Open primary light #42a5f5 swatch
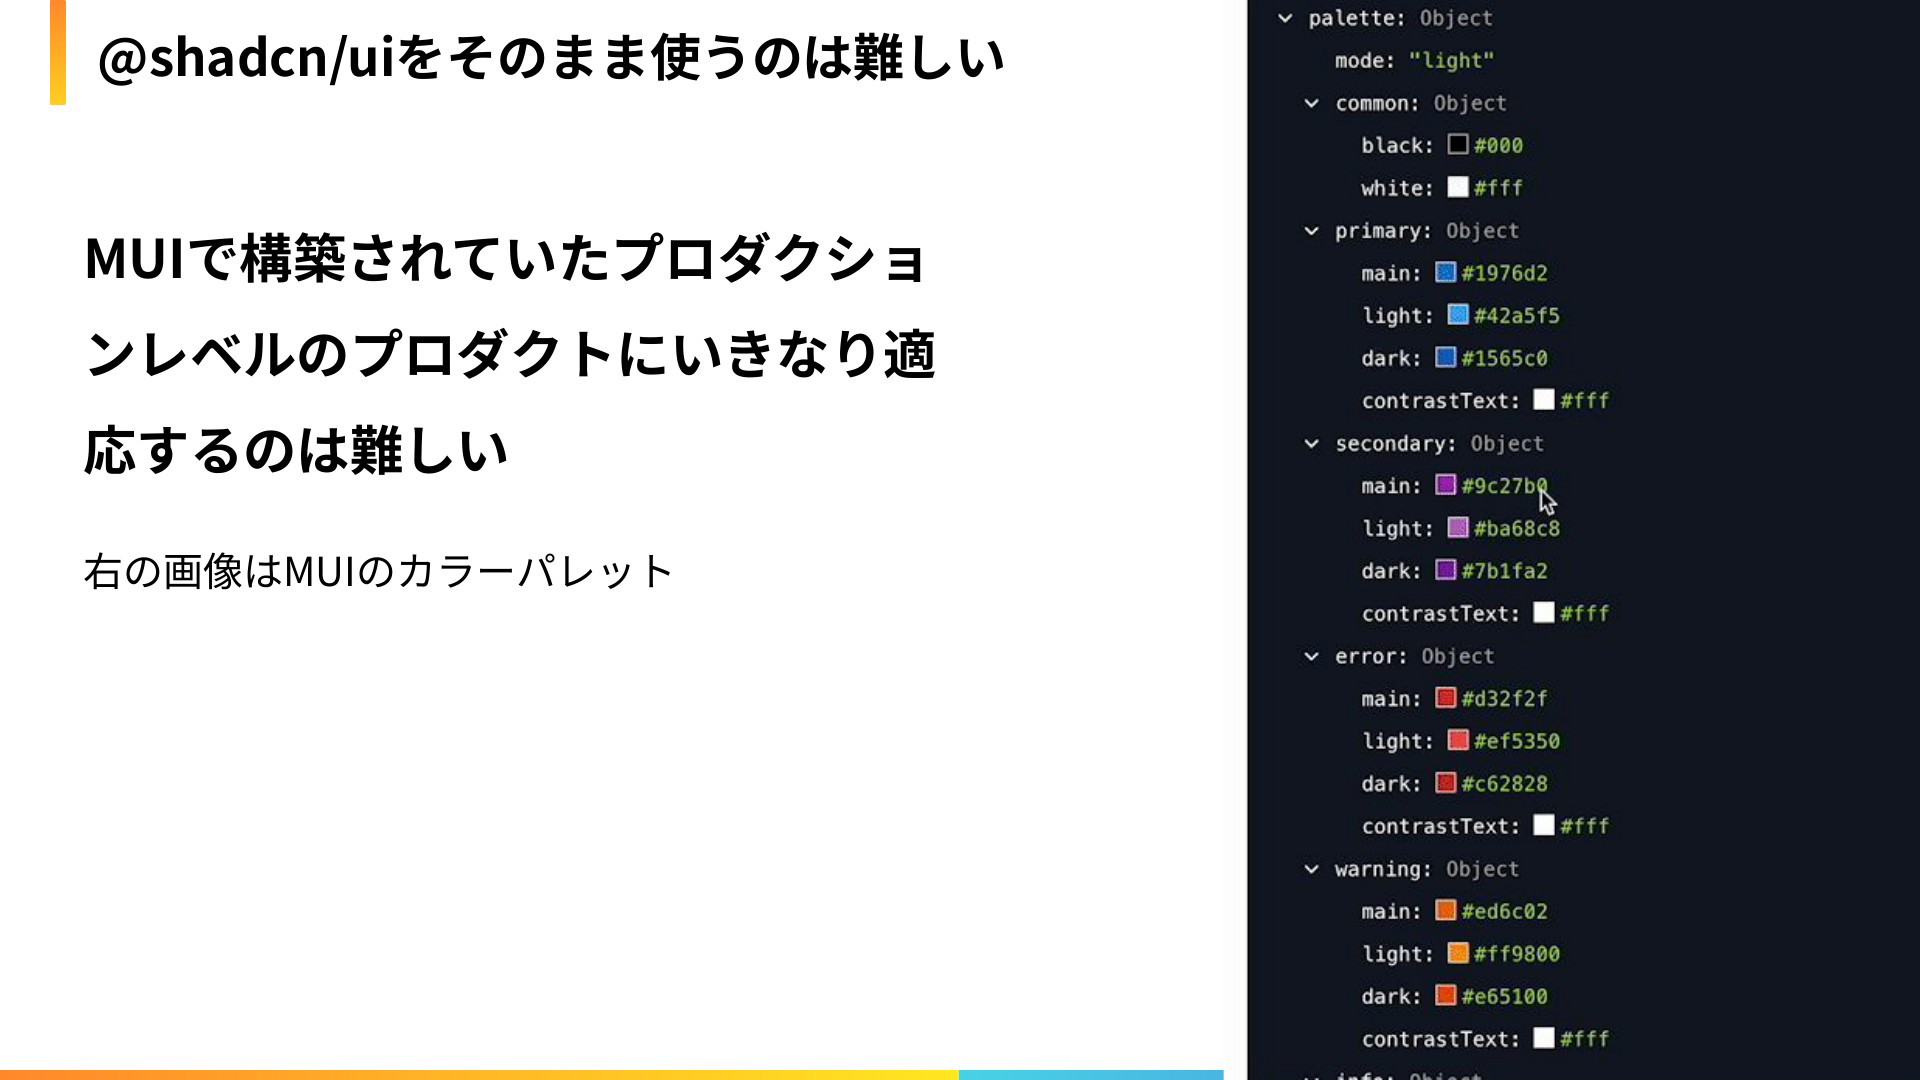 coord(1458,315)
